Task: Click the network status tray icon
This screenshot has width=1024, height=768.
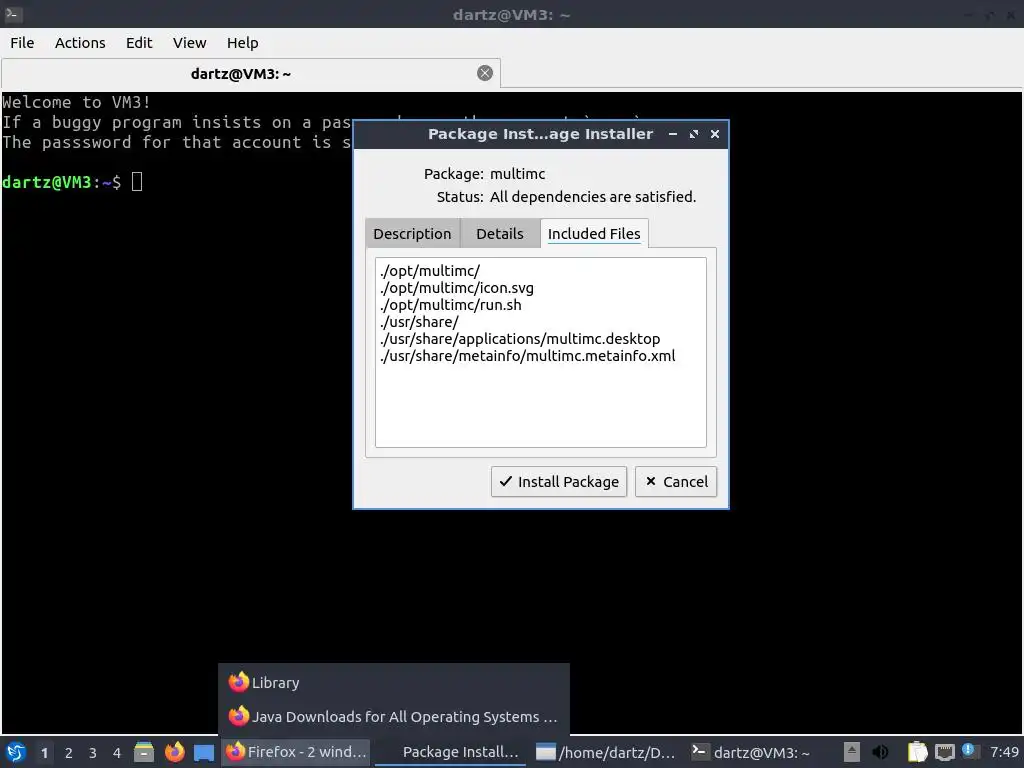Action: pos(944,752)
